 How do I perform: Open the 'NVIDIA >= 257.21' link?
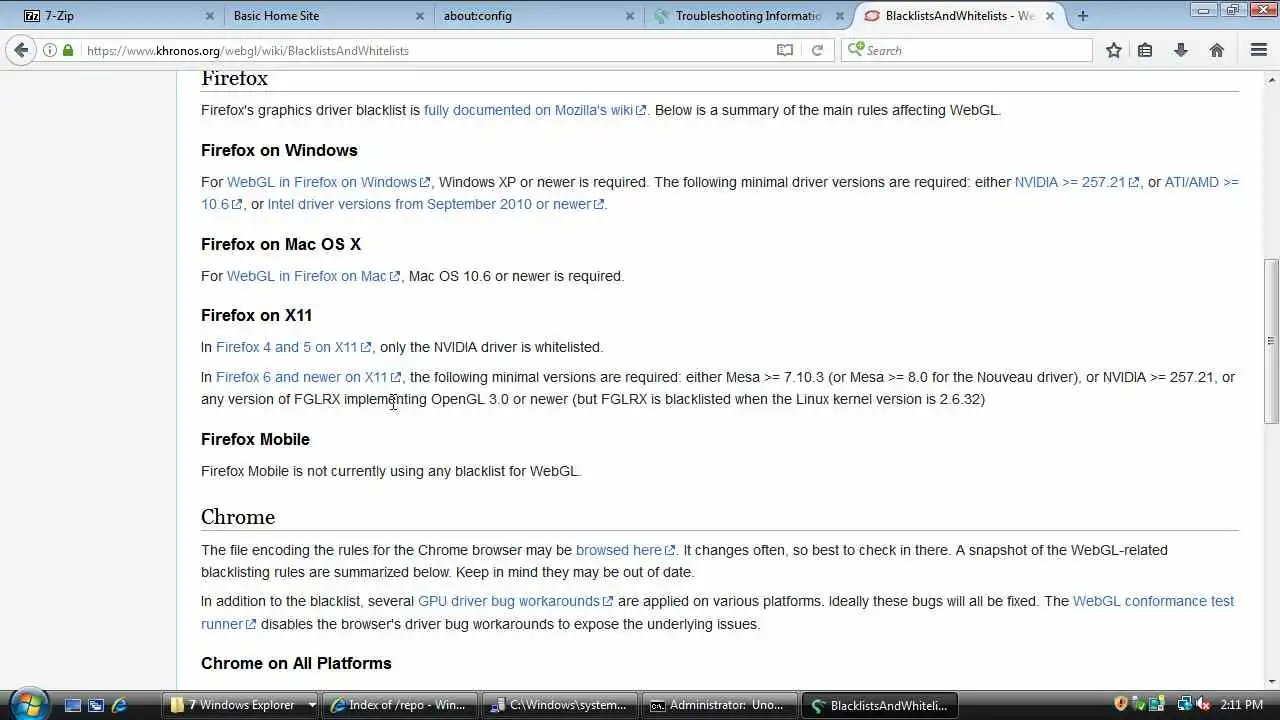pos(1076,182)
